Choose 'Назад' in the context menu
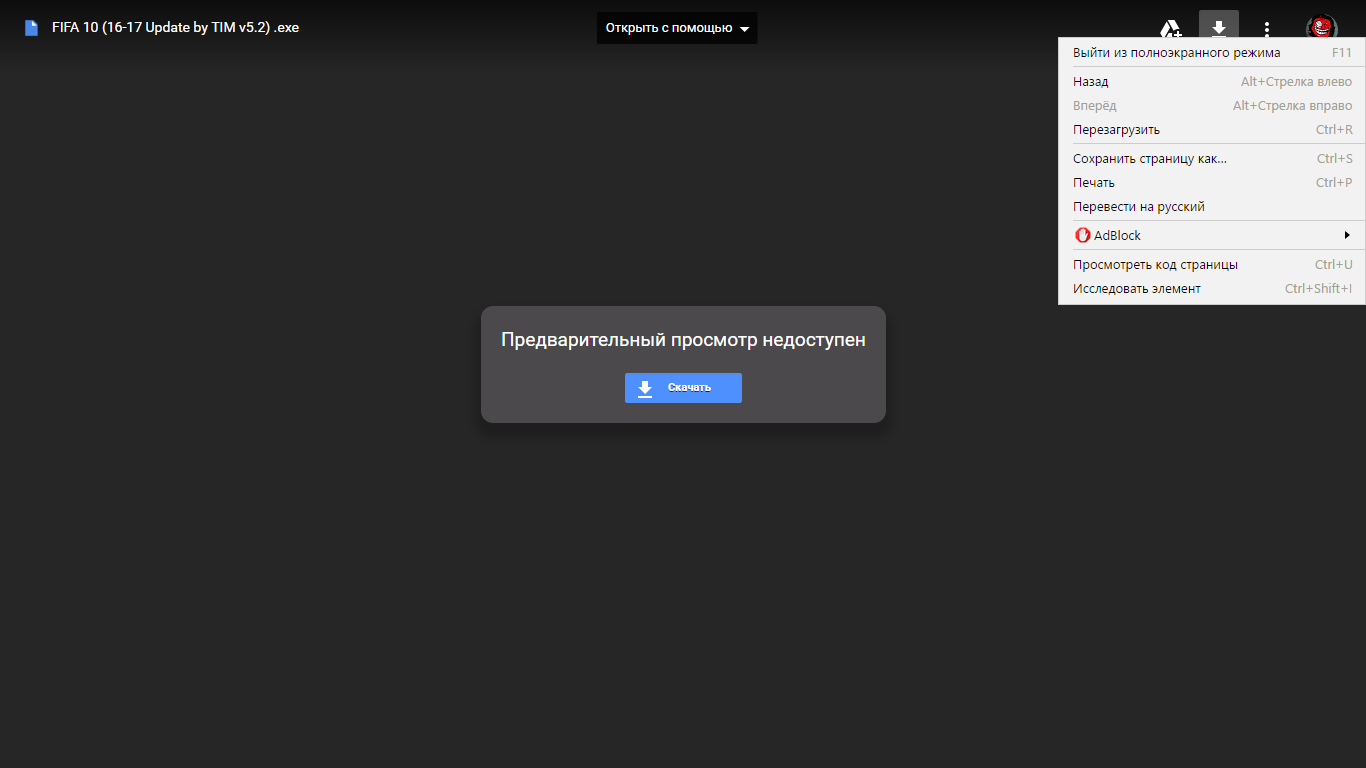 1212,82
